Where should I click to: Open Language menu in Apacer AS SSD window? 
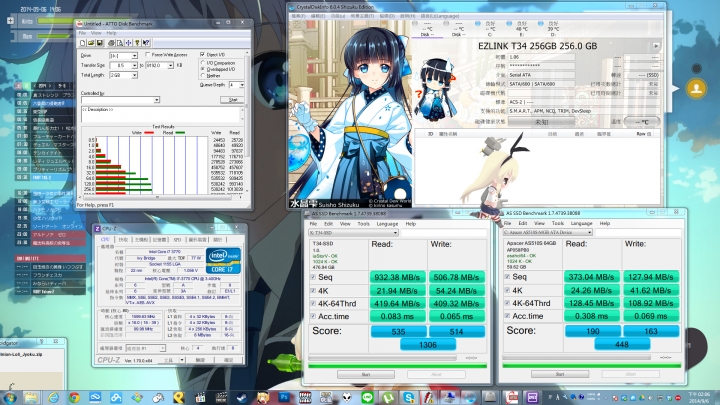click(581, 223)
